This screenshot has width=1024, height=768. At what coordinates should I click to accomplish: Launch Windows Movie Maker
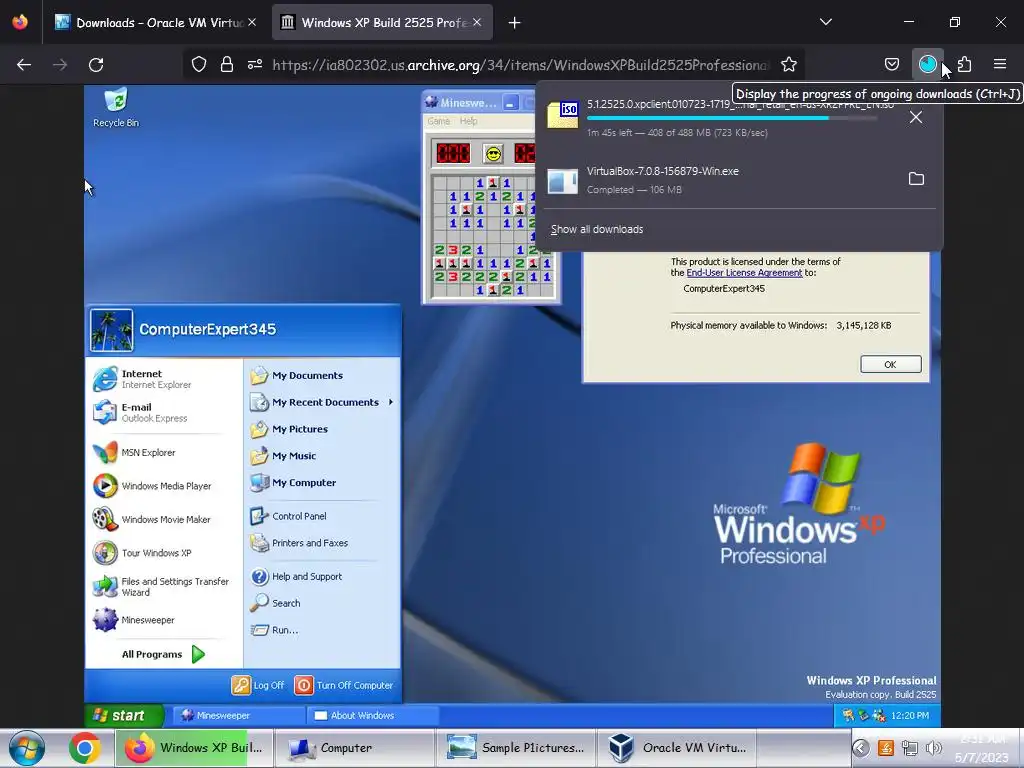(x=152, y=519)
